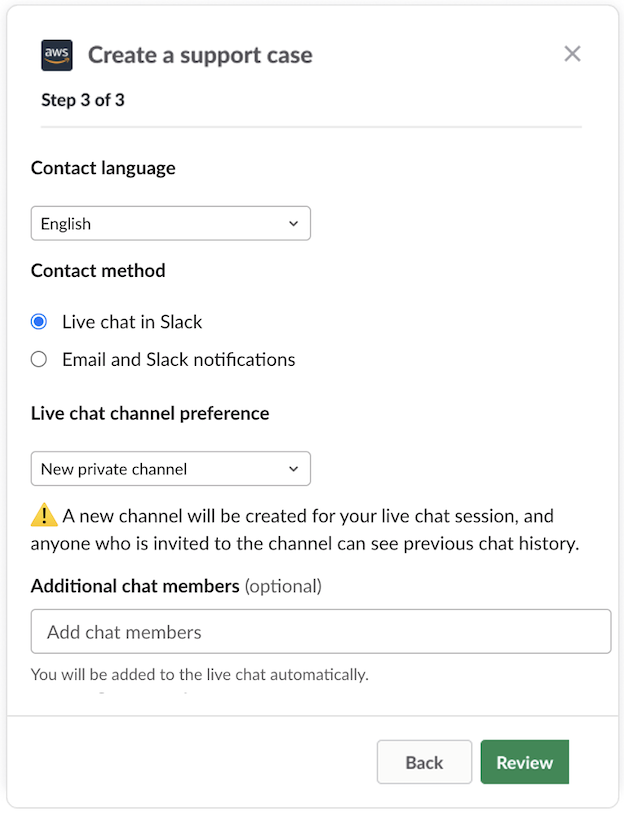This screenshot has width=624, height=818.
Task: Click the Create a support case title
Action: tap(199, 56)
